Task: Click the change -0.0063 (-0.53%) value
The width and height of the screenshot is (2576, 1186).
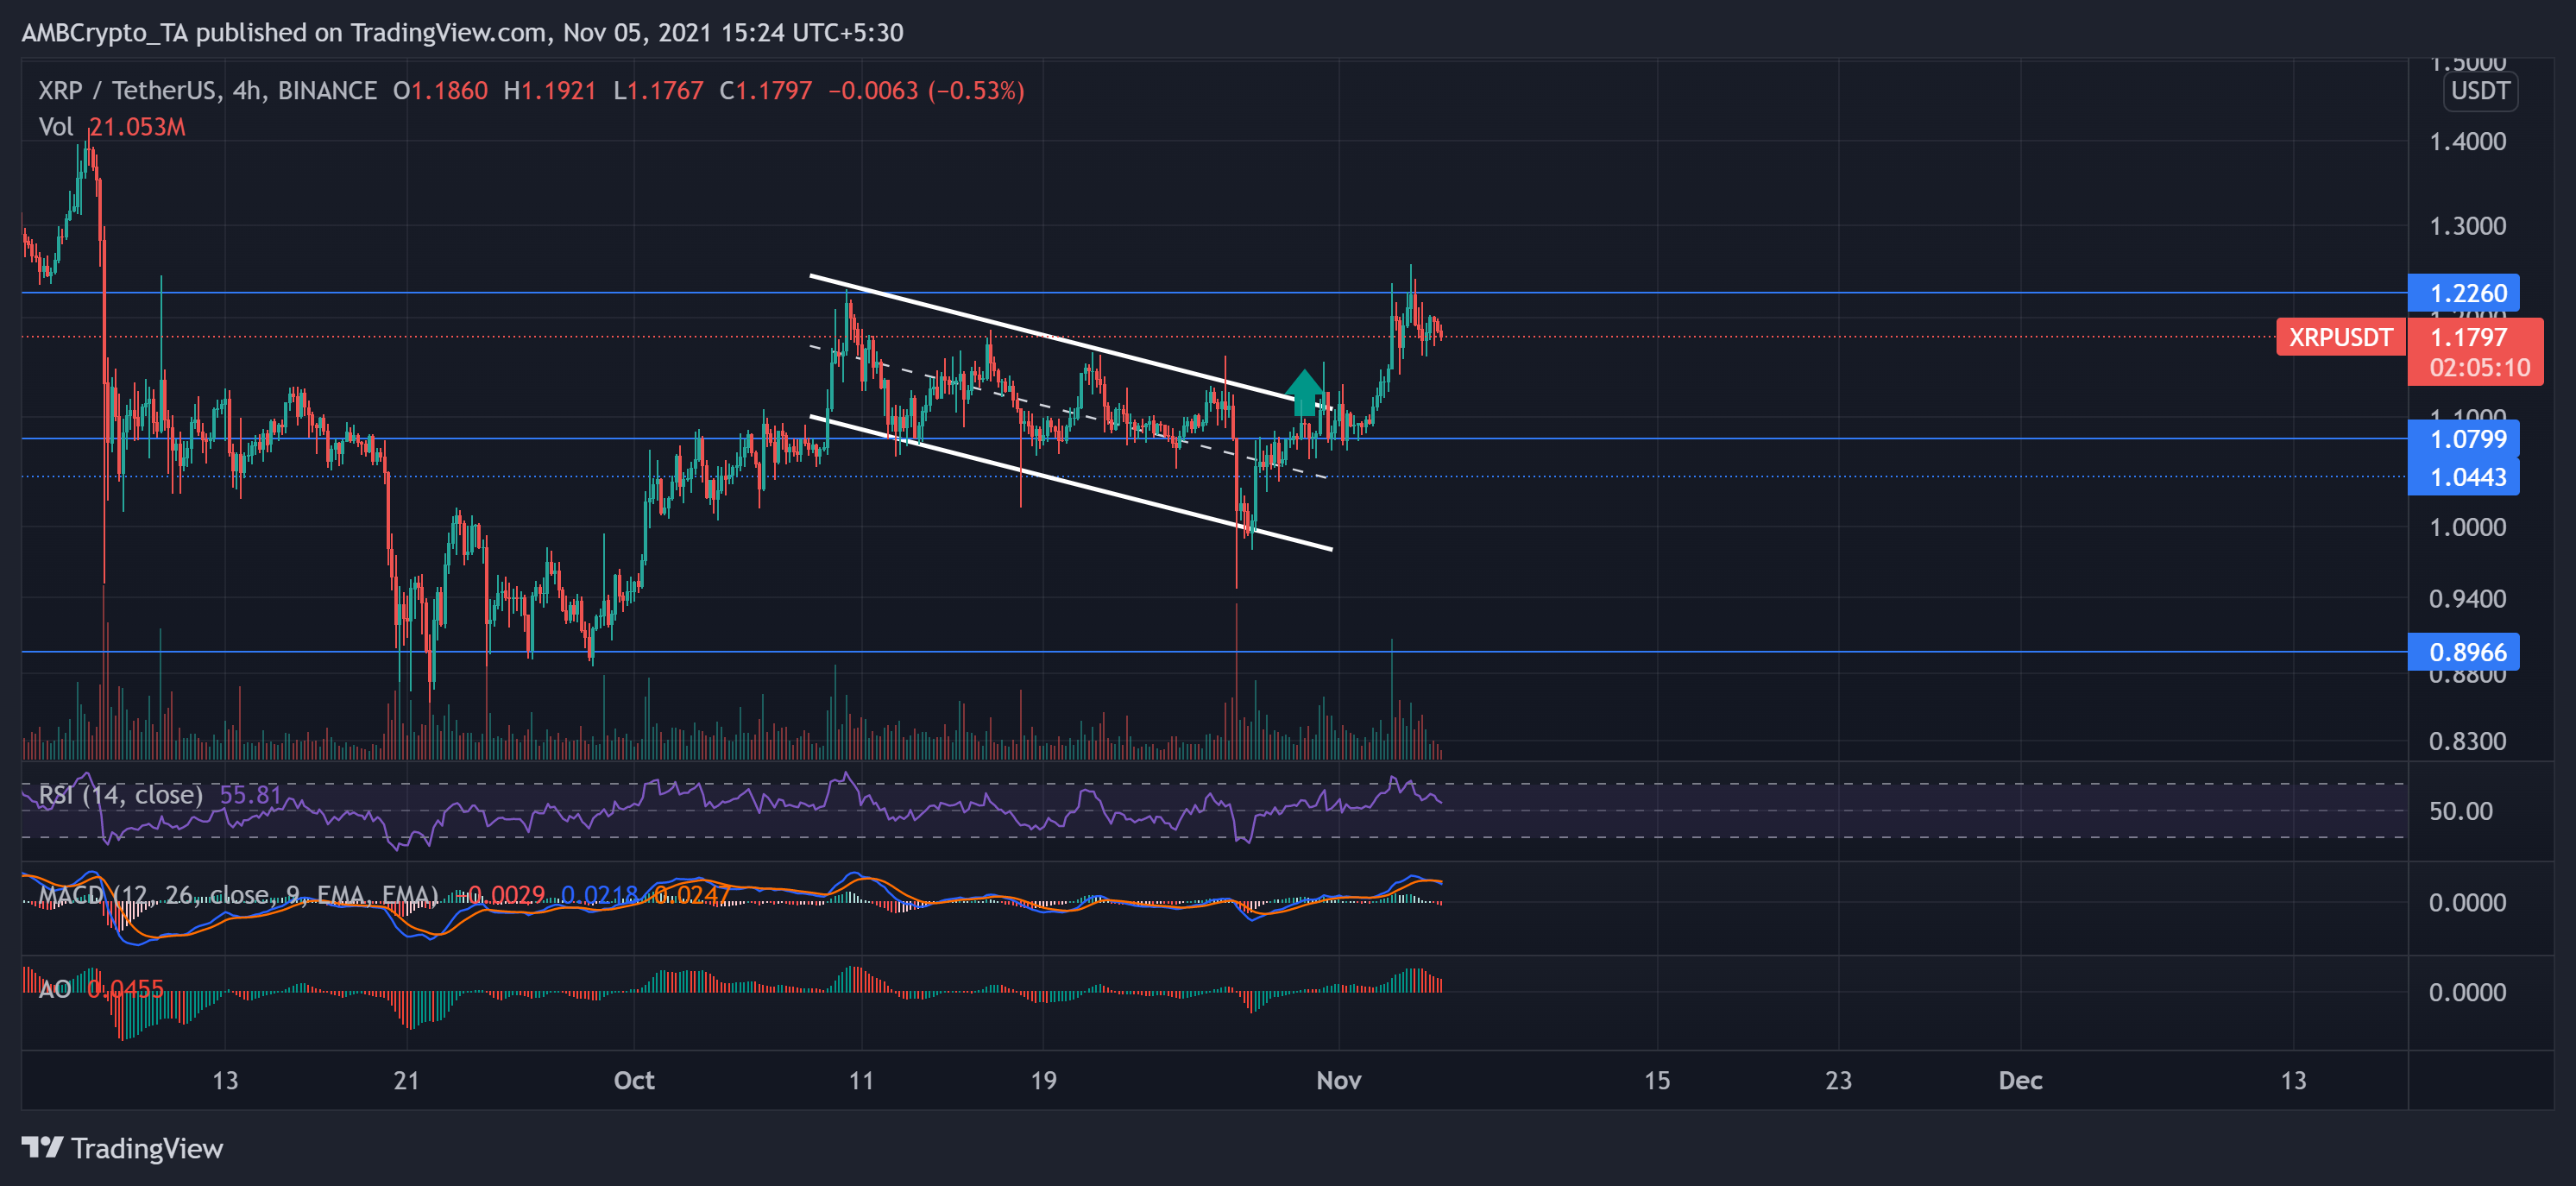Action: (926, 91)
